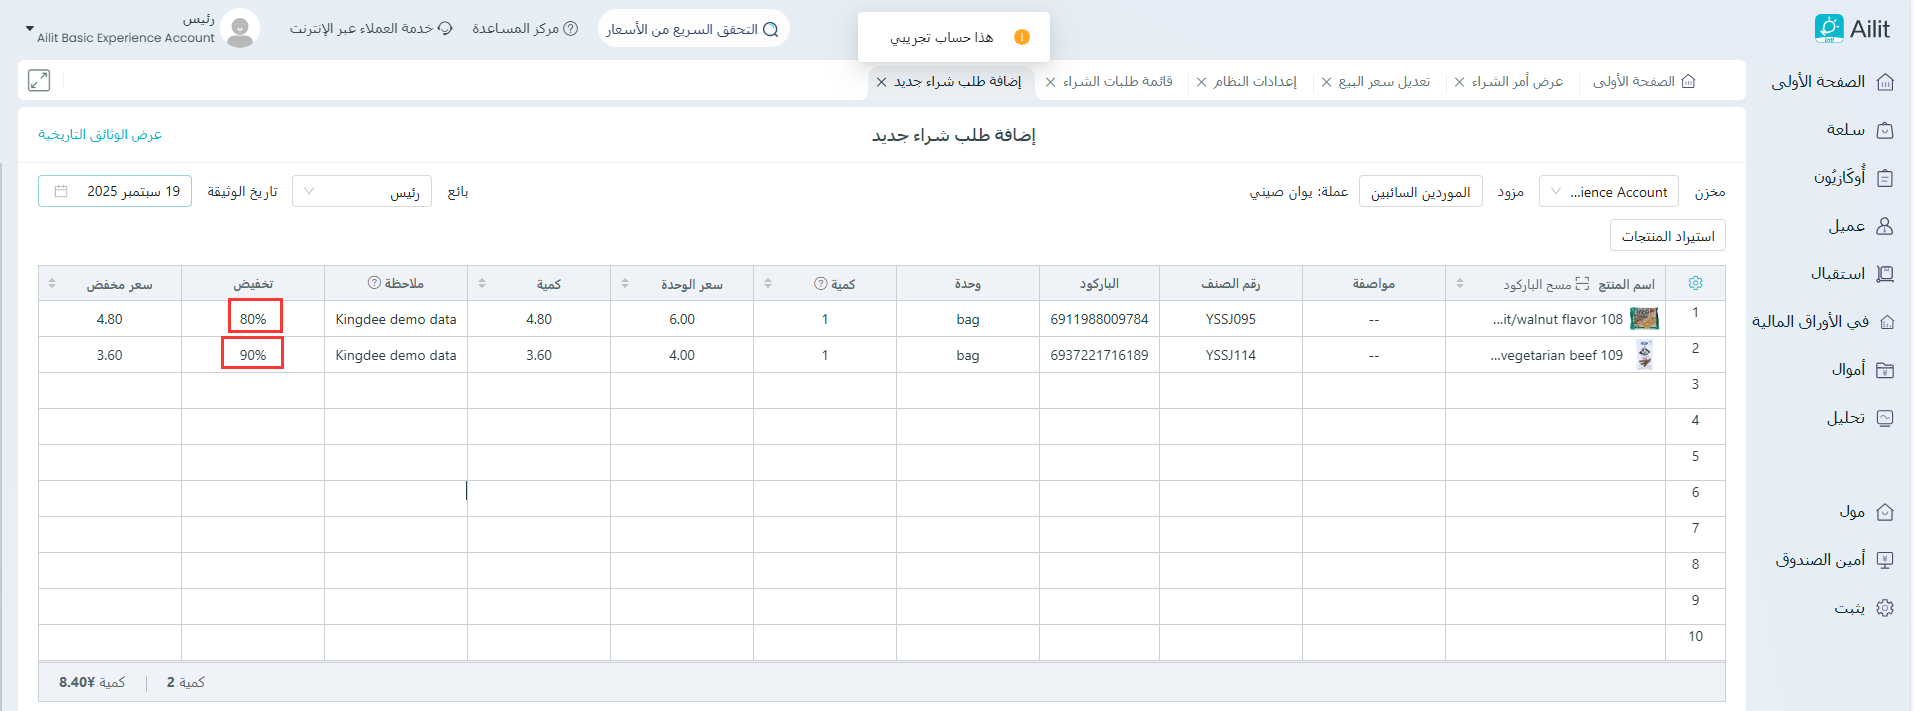
Task: Switch to تعديل سعر البيع tab
Action: pyautogui.click(x=1383, y=82)
